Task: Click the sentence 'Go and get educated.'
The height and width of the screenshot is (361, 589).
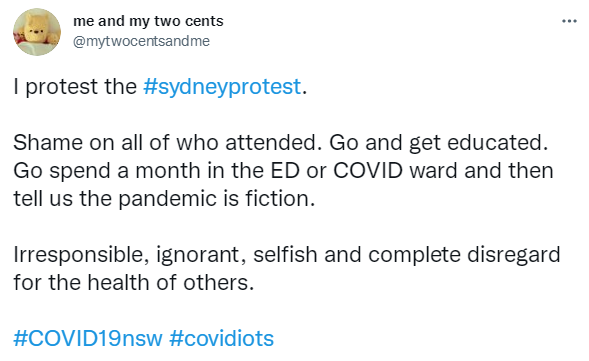Action: (x=439, y=143)
